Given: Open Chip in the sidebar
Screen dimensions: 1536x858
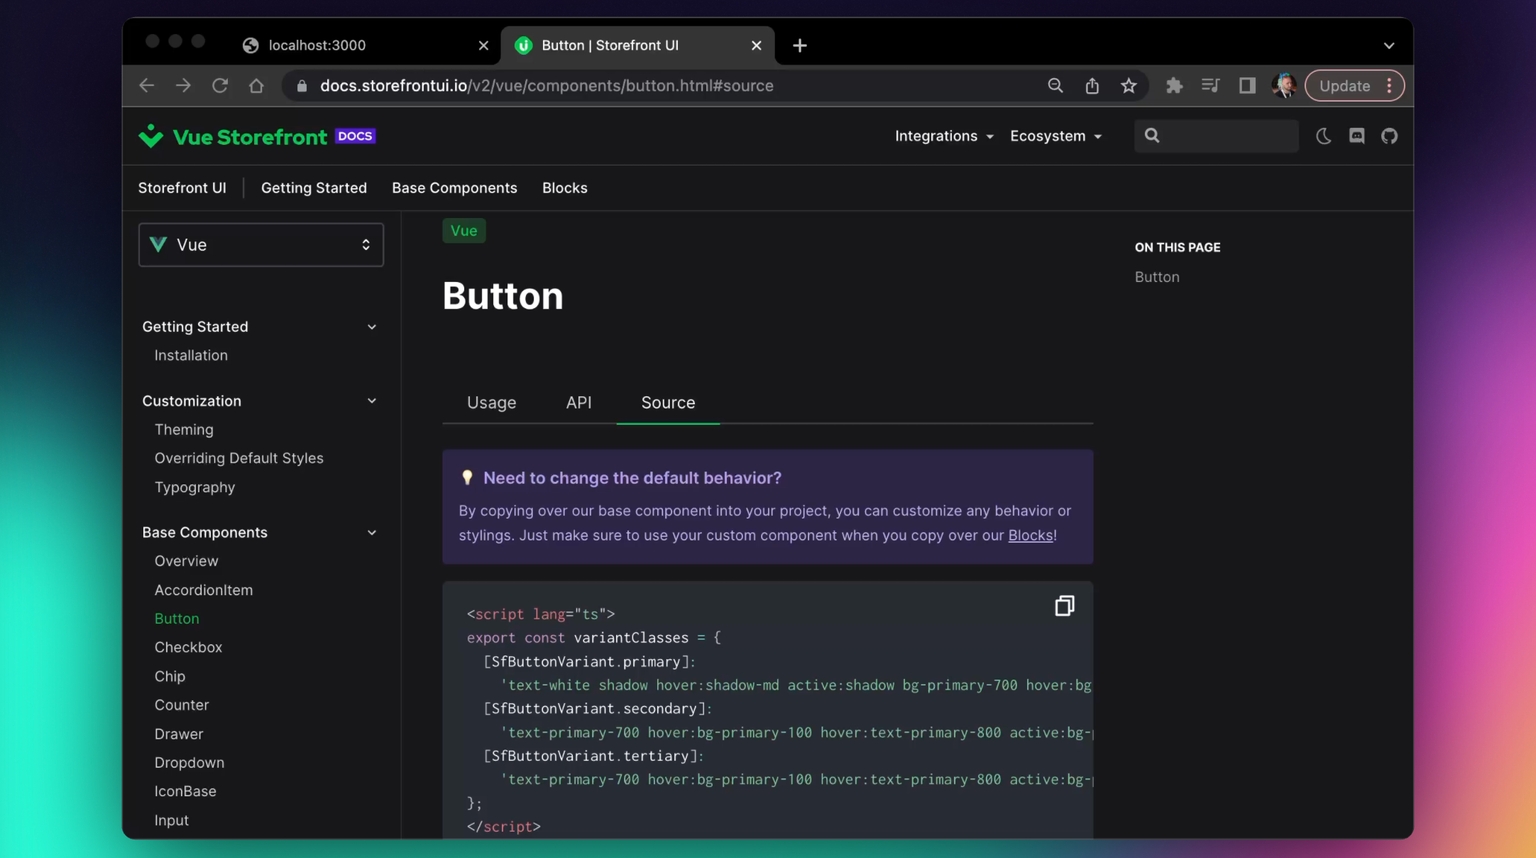Looking at the screenshot, I should [170, 677].
